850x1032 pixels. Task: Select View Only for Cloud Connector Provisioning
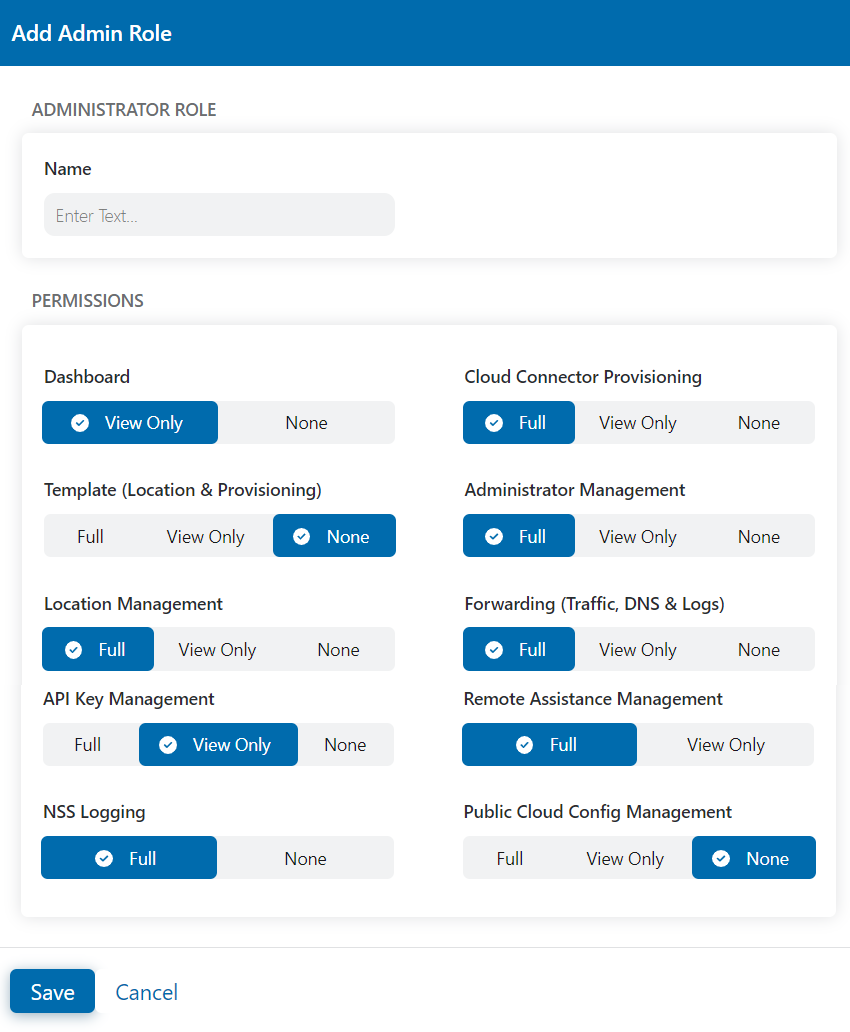[637, 422]
